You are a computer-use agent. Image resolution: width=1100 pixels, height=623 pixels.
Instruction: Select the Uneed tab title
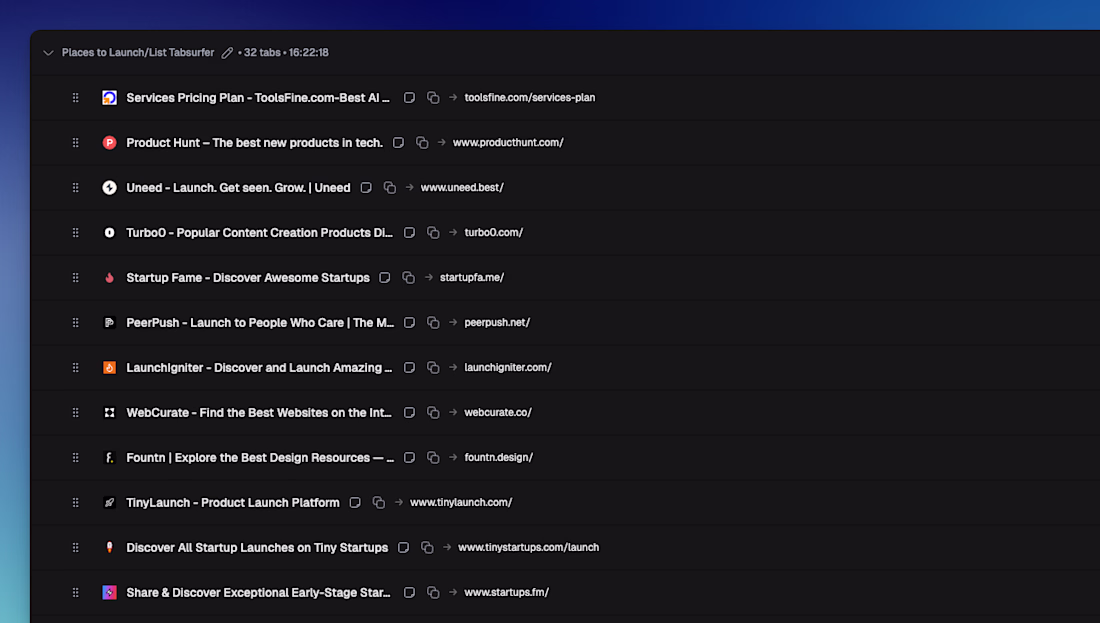[x=238, y=188]
